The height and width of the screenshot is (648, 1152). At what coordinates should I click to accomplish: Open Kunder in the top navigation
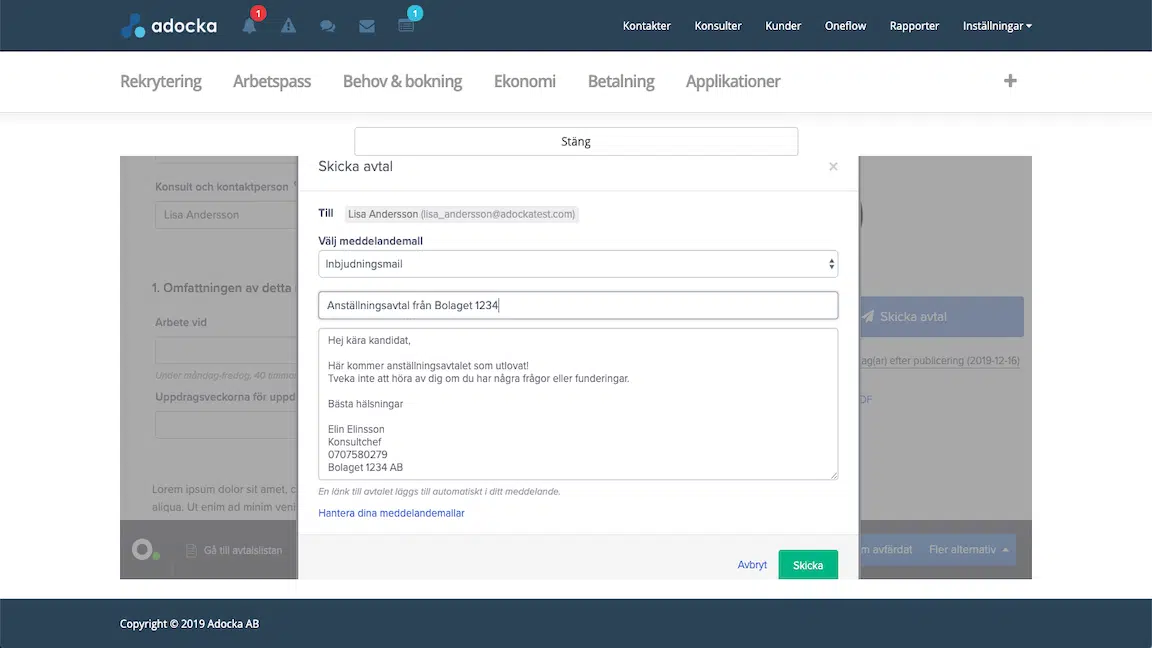(783, 26)
